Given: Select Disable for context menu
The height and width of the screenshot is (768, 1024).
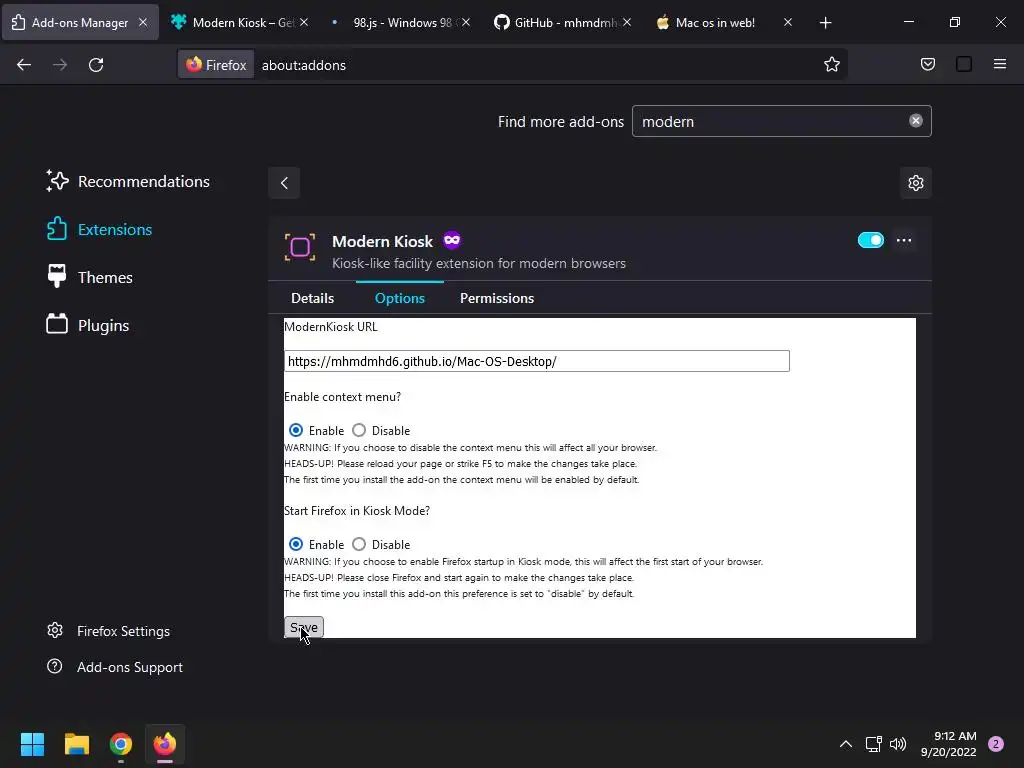Looking at the screenshot, I should [x=359, y=430].
